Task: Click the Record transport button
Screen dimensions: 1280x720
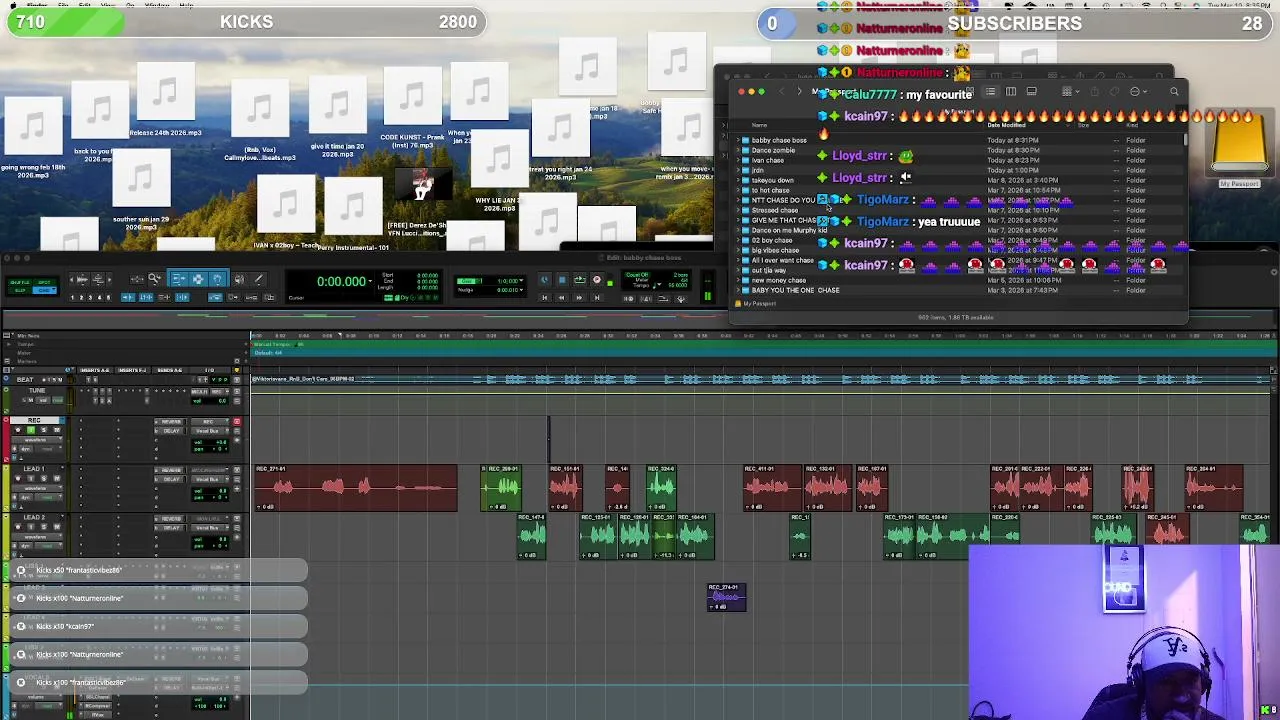Action: click(597, 279)
